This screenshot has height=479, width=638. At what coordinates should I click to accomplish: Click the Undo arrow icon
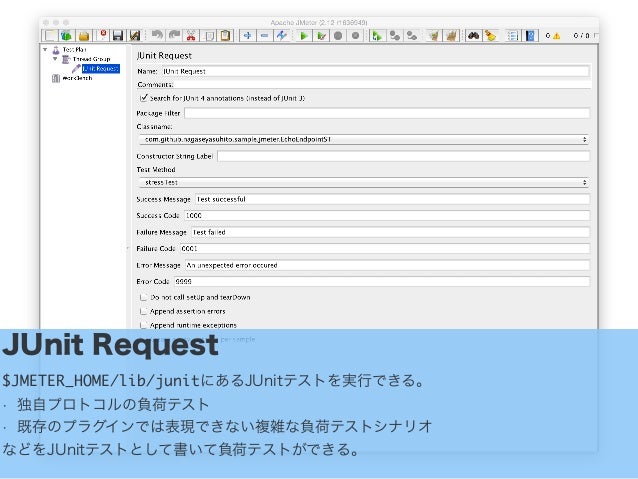pos(157,36)
